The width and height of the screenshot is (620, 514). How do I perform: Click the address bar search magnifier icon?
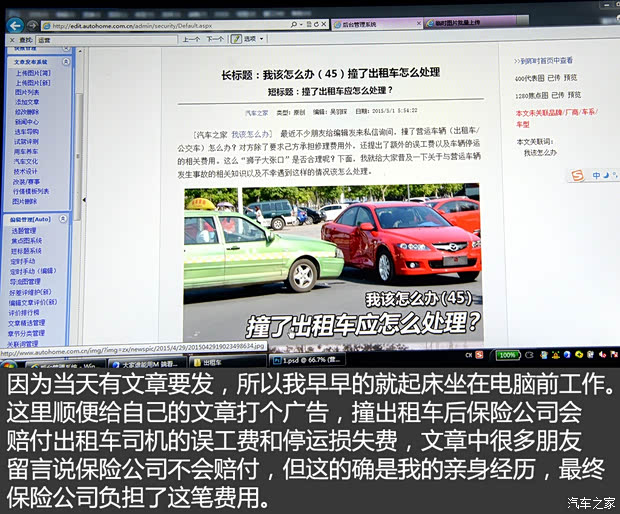pos(294,25)
